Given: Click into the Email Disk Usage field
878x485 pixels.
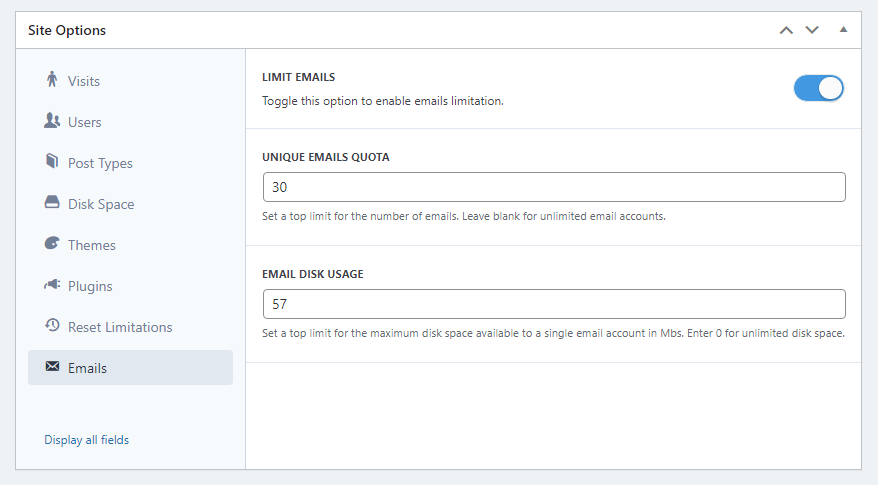Looking at the screenshot, I should click(554, 304).
